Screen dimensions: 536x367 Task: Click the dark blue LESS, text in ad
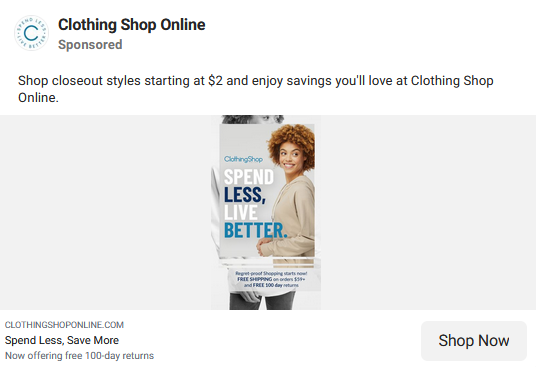(x=245, y=195)
